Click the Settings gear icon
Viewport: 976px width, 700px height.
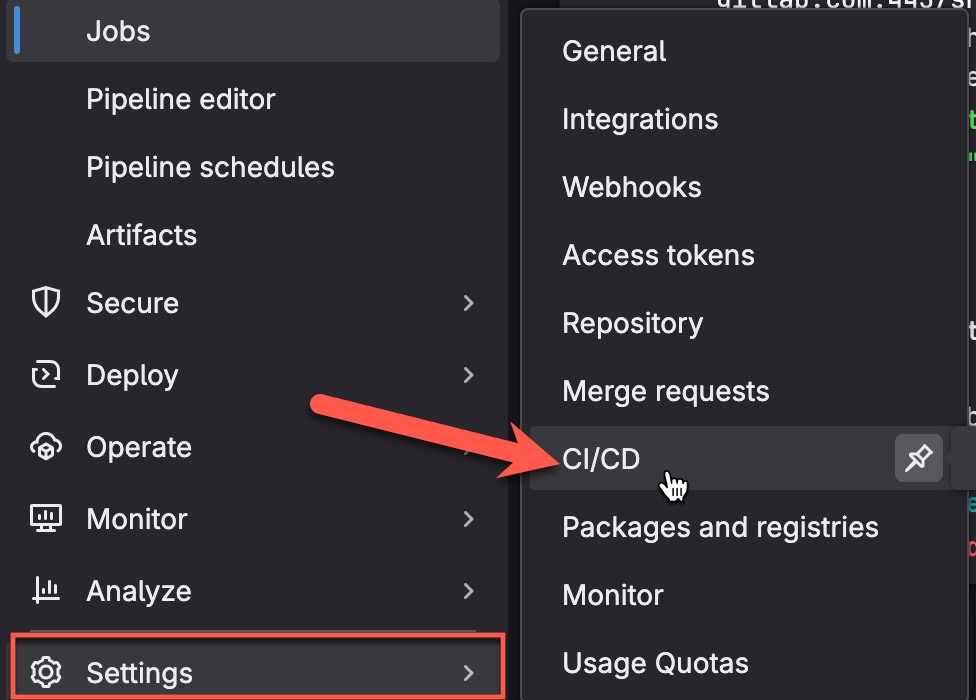click(x=46, y=671)
